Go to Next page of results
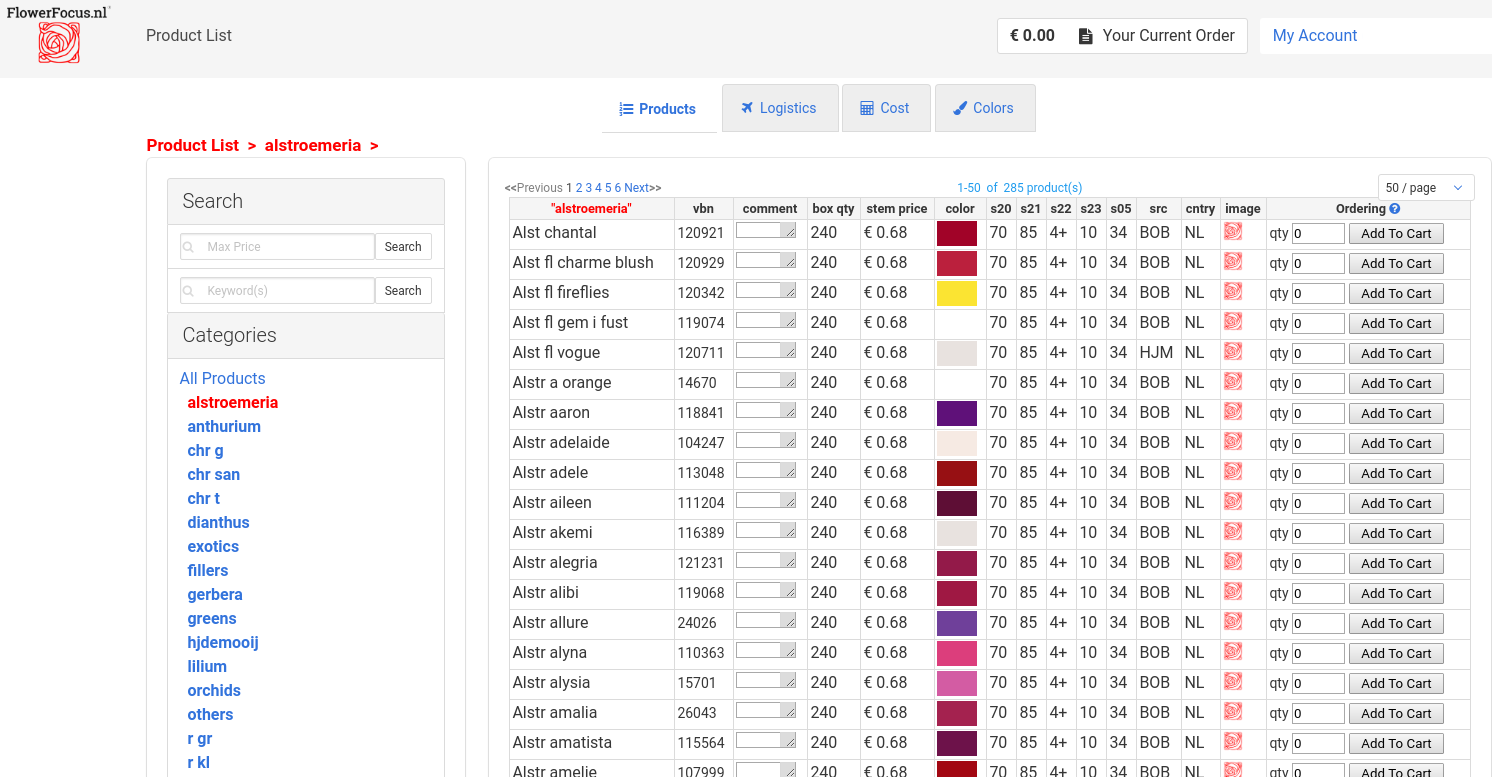The width and height of the screenshot is (1492, 777). (x=637, y=188)
